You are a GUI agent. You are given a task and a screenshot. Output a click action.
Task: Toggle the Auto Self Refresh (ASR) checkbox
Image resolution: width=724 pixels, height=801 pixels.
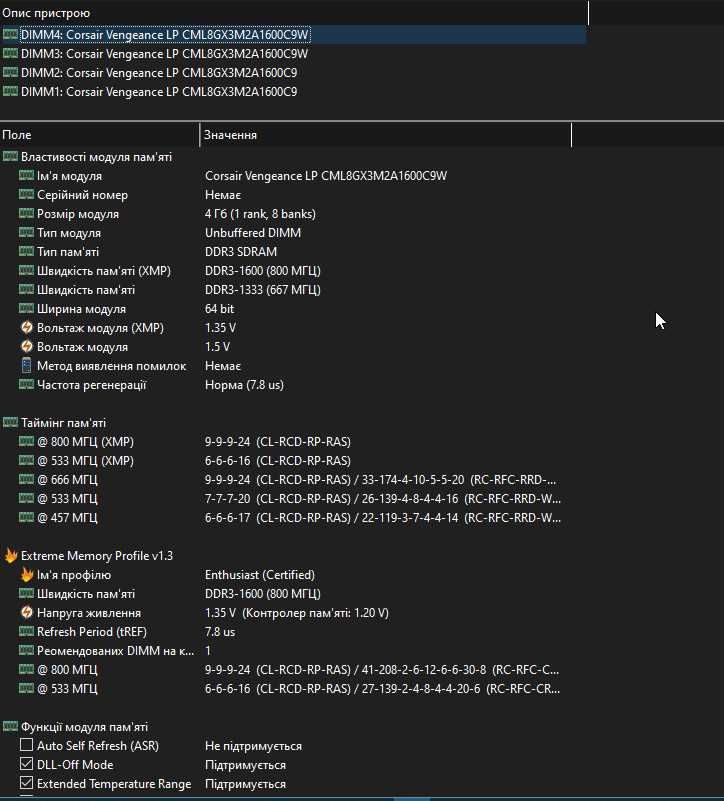tap(27, 745)
